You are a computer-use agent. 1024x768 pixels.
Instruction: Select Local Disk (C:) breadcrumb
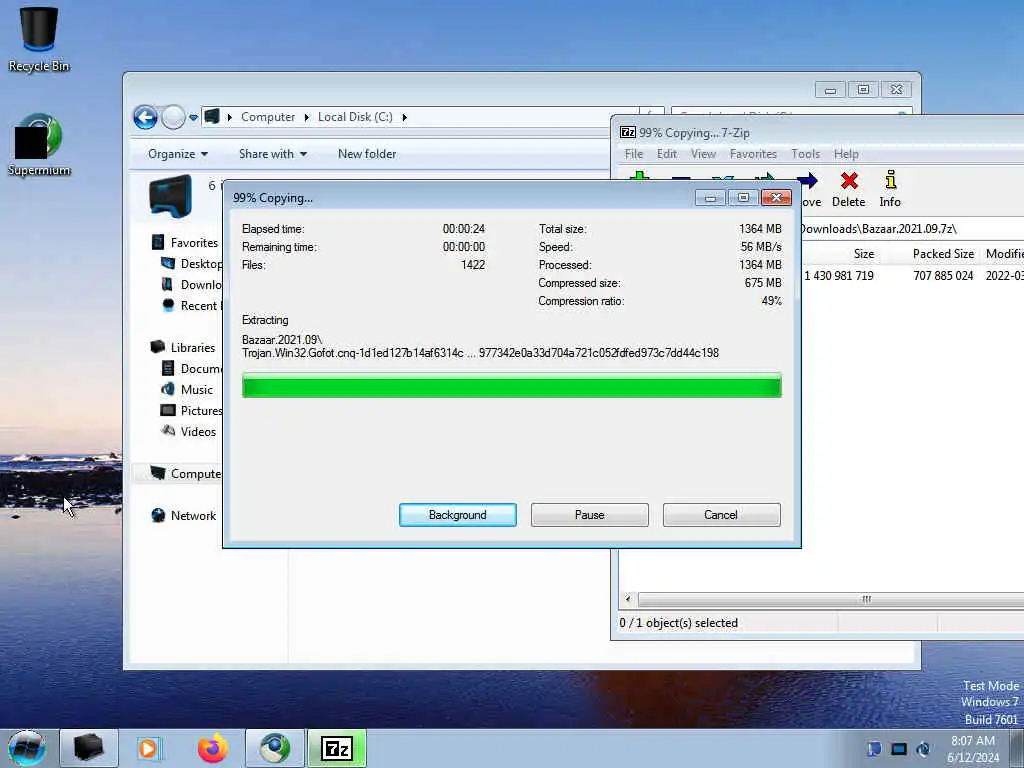click(355, 117)
